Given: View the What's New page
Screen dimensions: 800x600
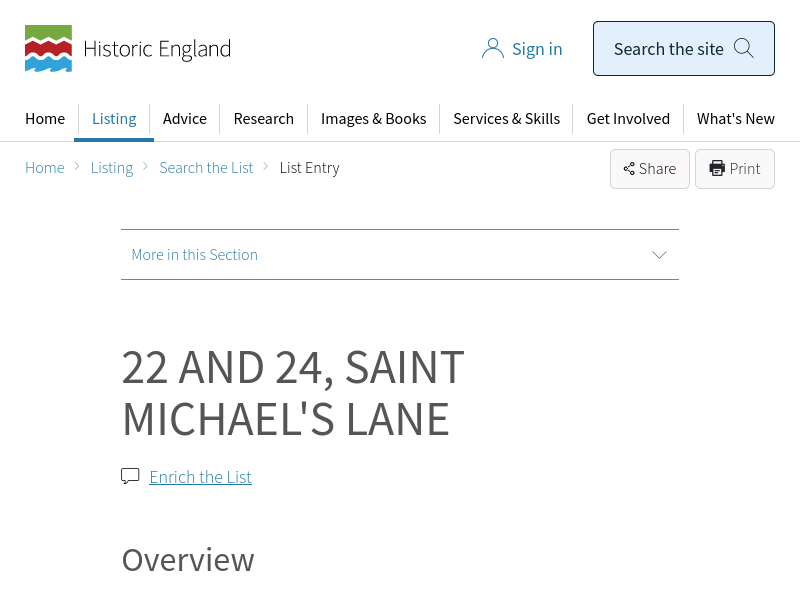Looking at the screenshot, I should pyautogui.click(x=735, y=118).
